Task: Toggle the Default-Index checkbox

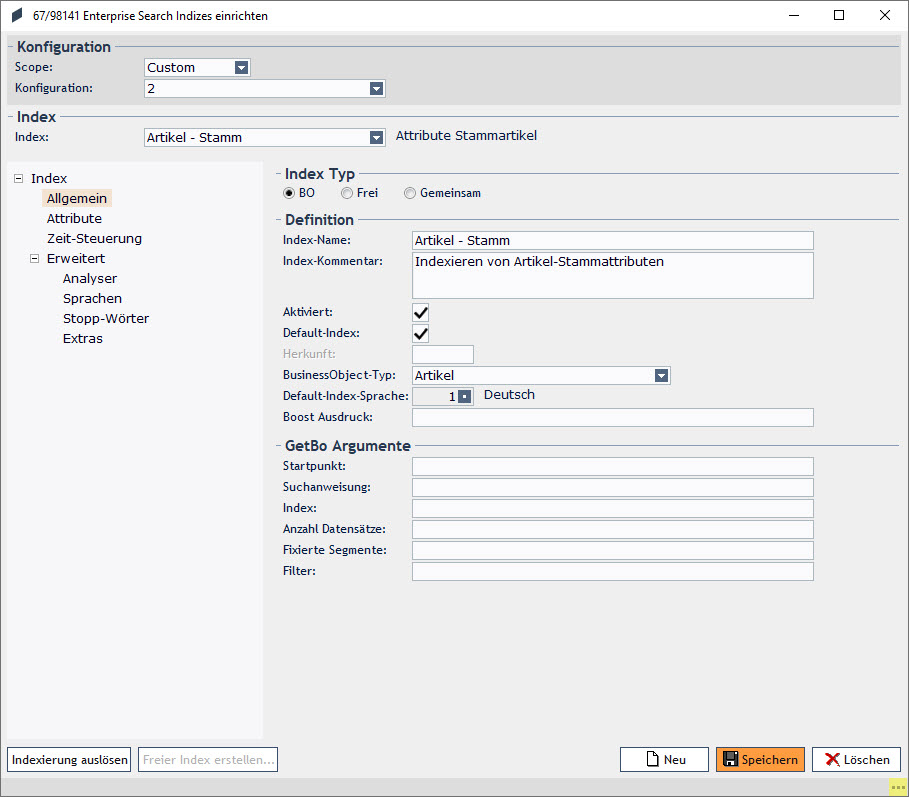Action: tap(421, 334)
